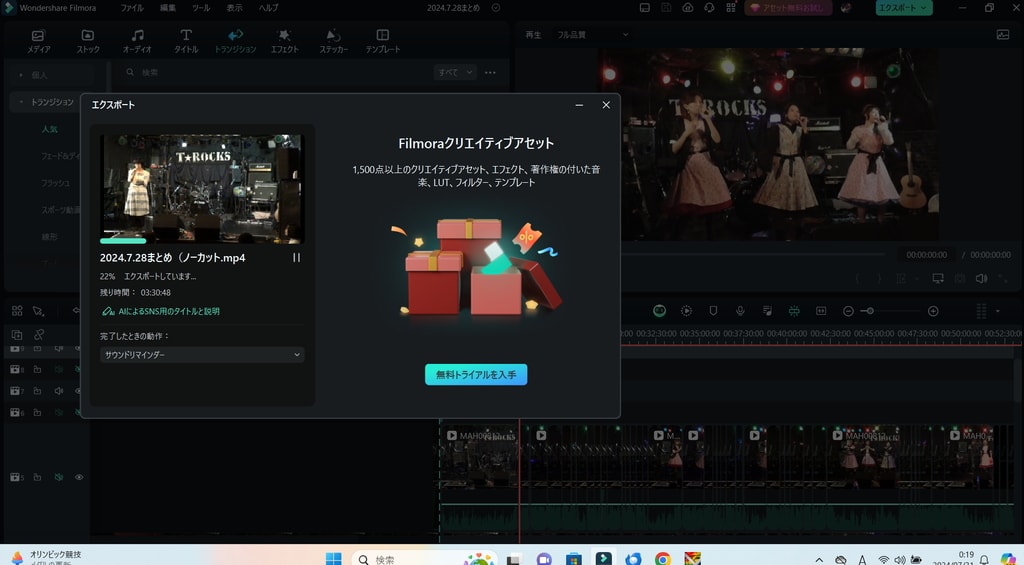
Task: Hide video track 5 with the eye icon
Action: coord(79,477)
